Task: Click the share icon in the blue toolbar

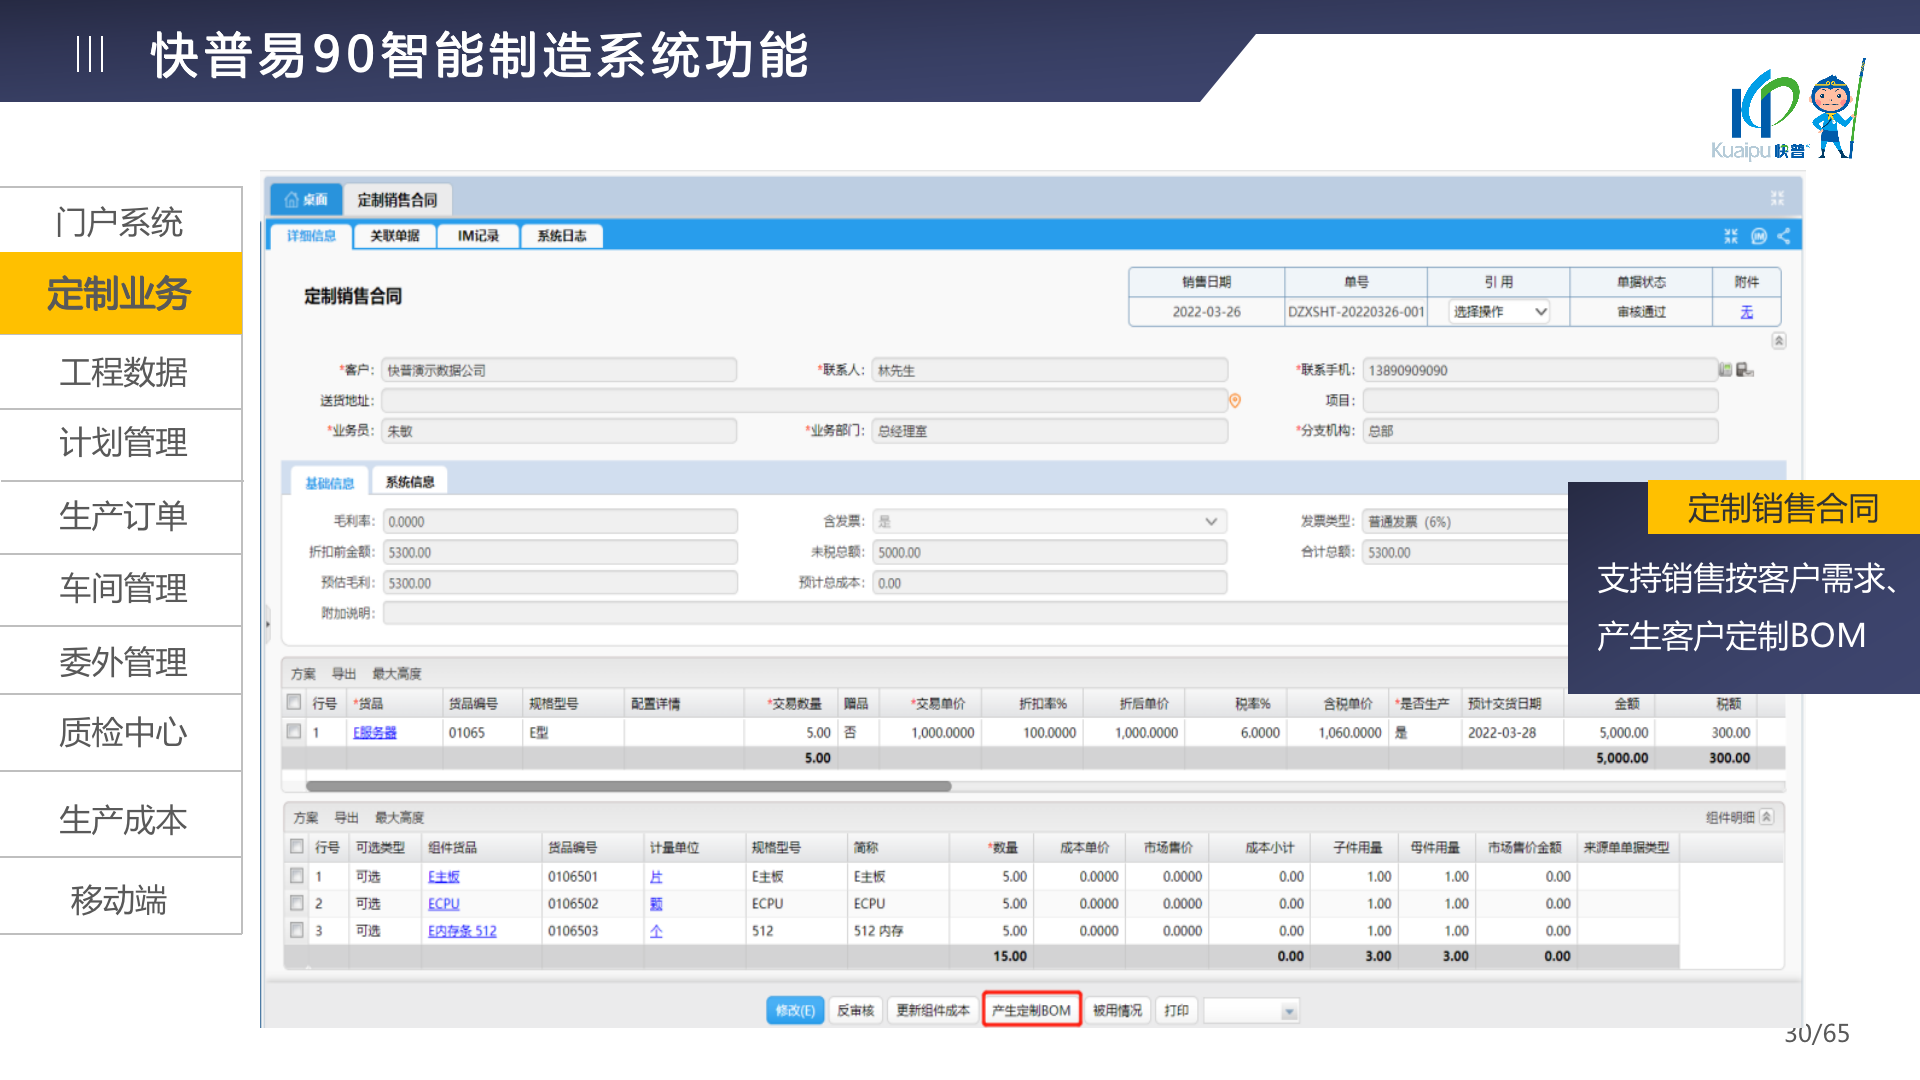Action: (x=1784, y=236)
